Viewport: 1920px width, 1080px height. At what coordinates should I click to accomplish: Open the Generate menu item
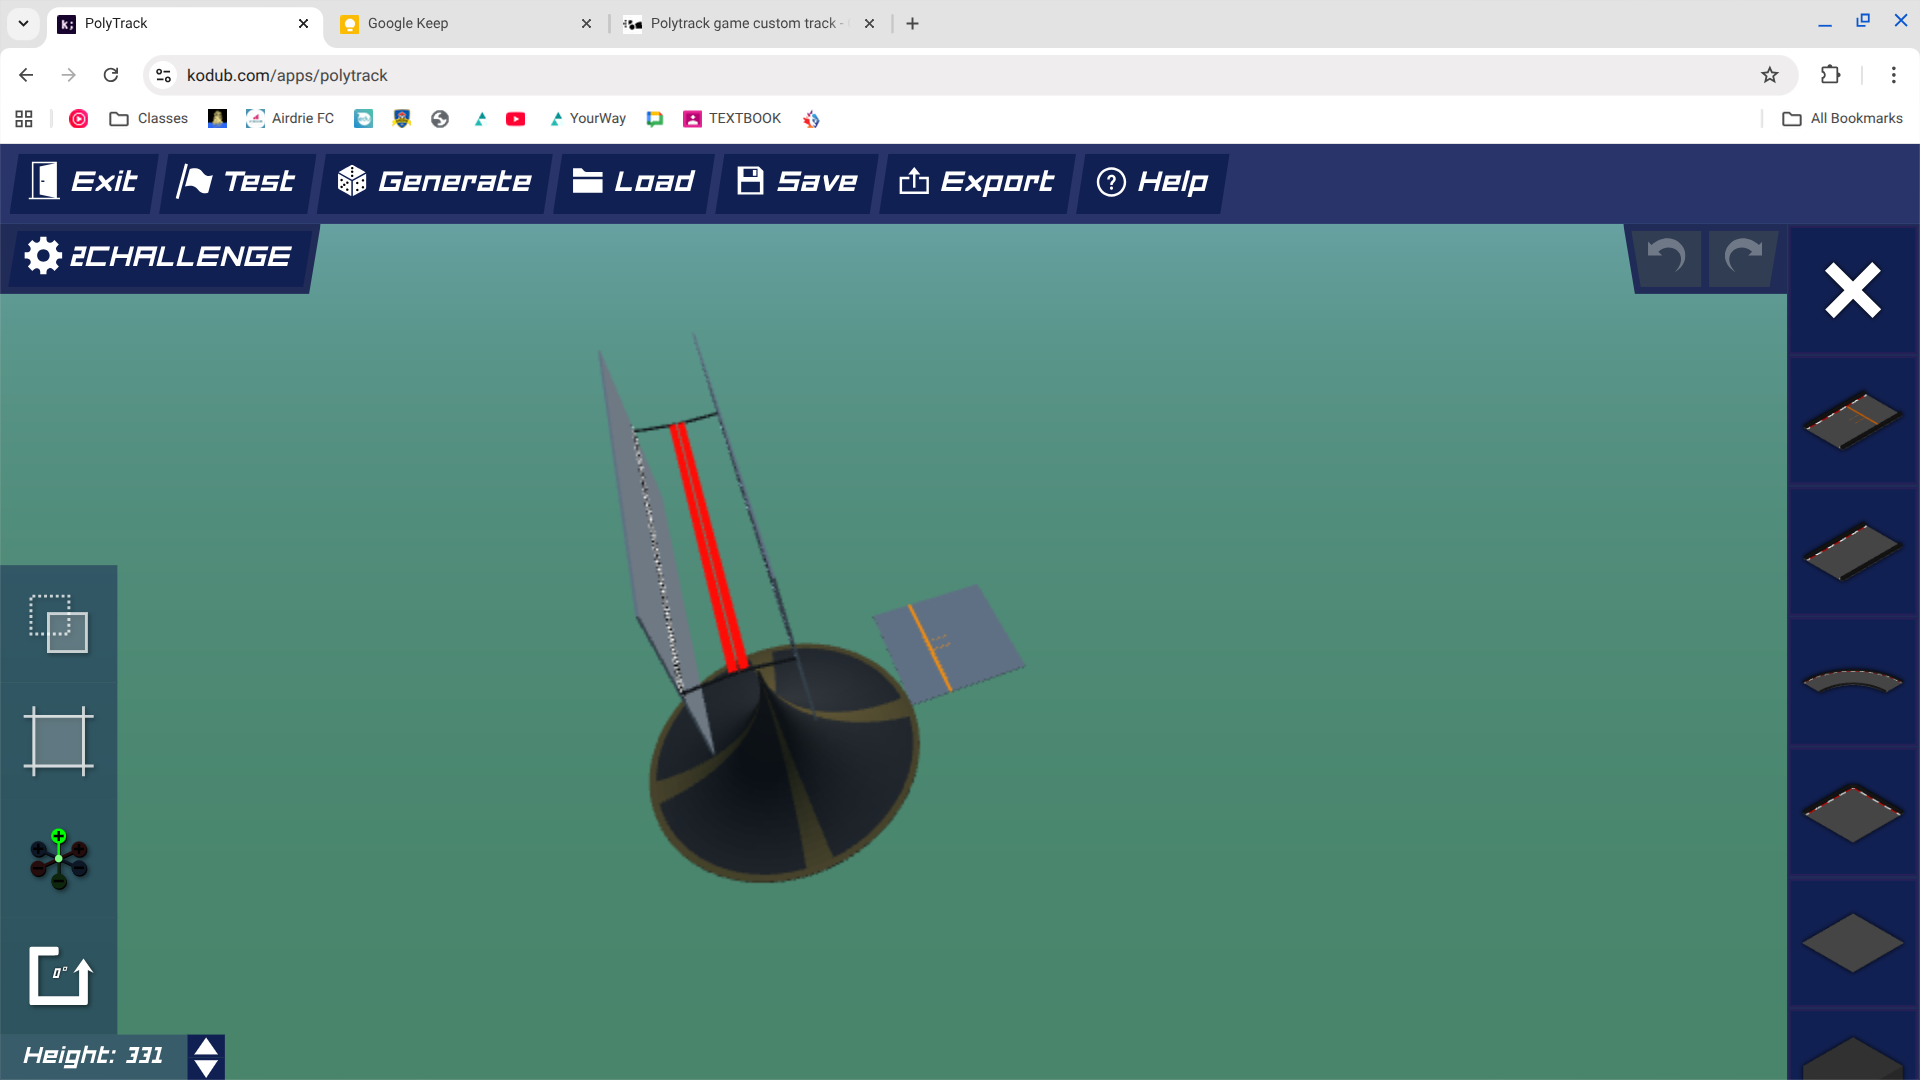click(x=435, y=181)
